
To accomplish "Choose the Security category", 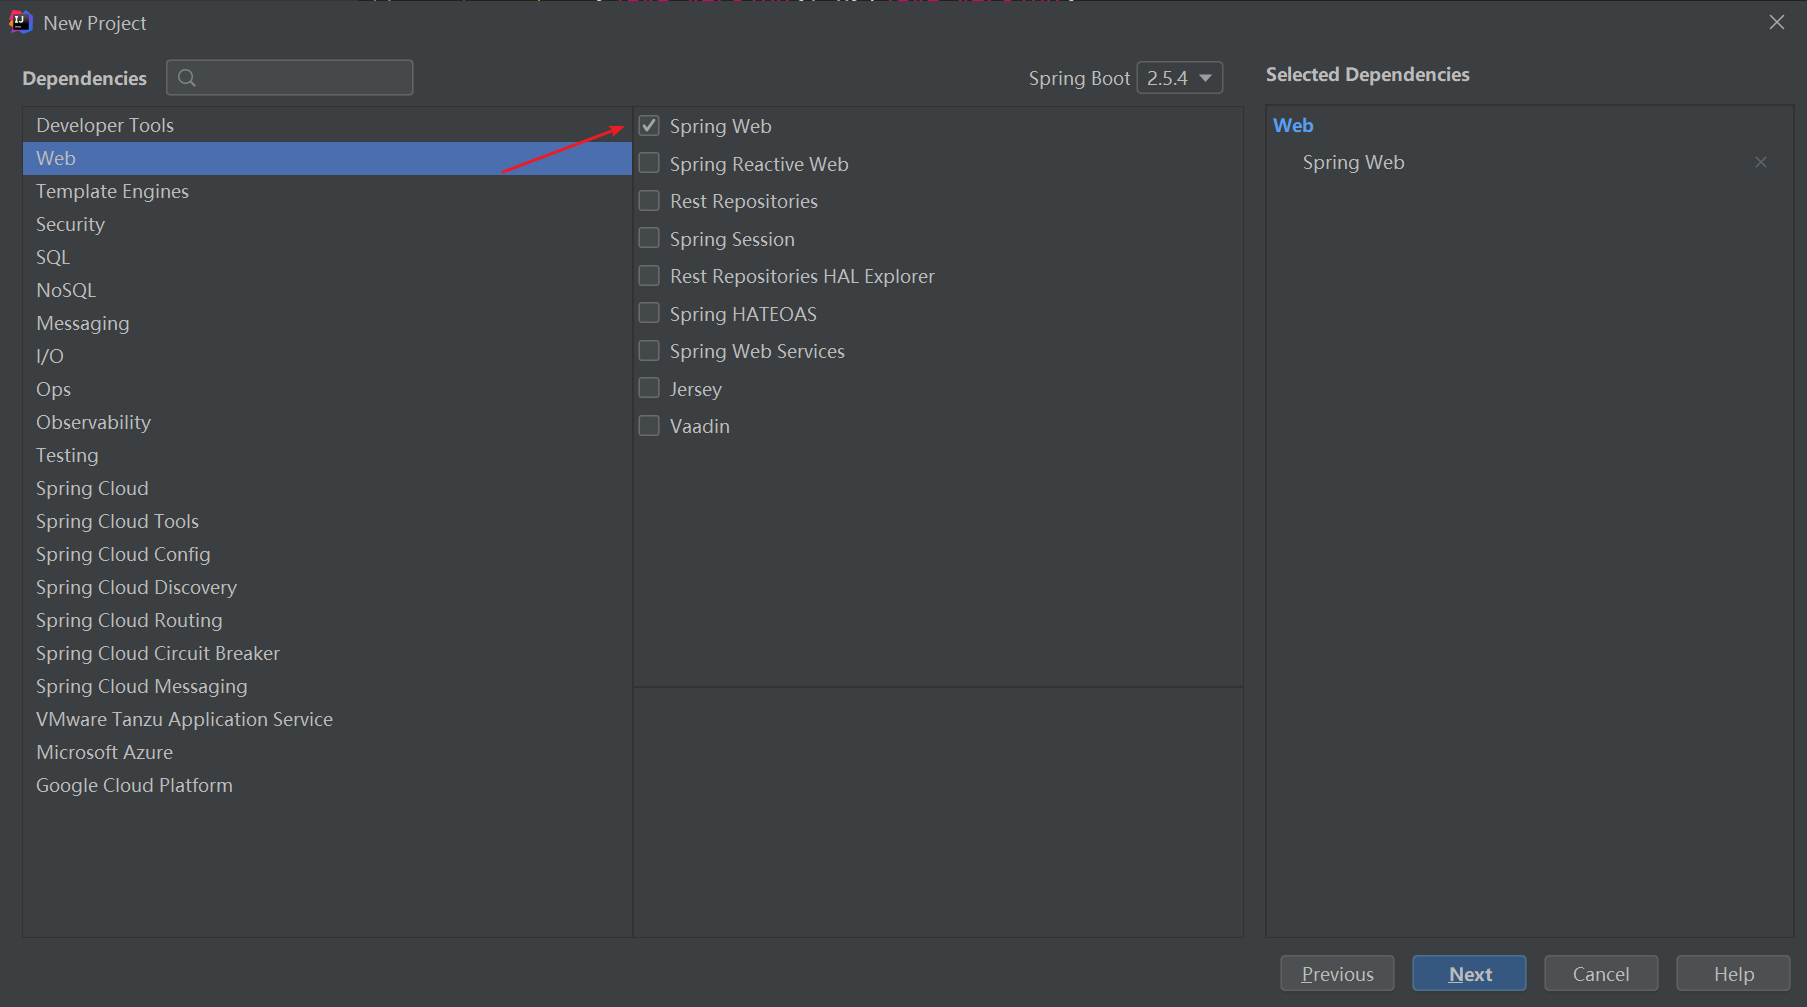I will point(327,224).
